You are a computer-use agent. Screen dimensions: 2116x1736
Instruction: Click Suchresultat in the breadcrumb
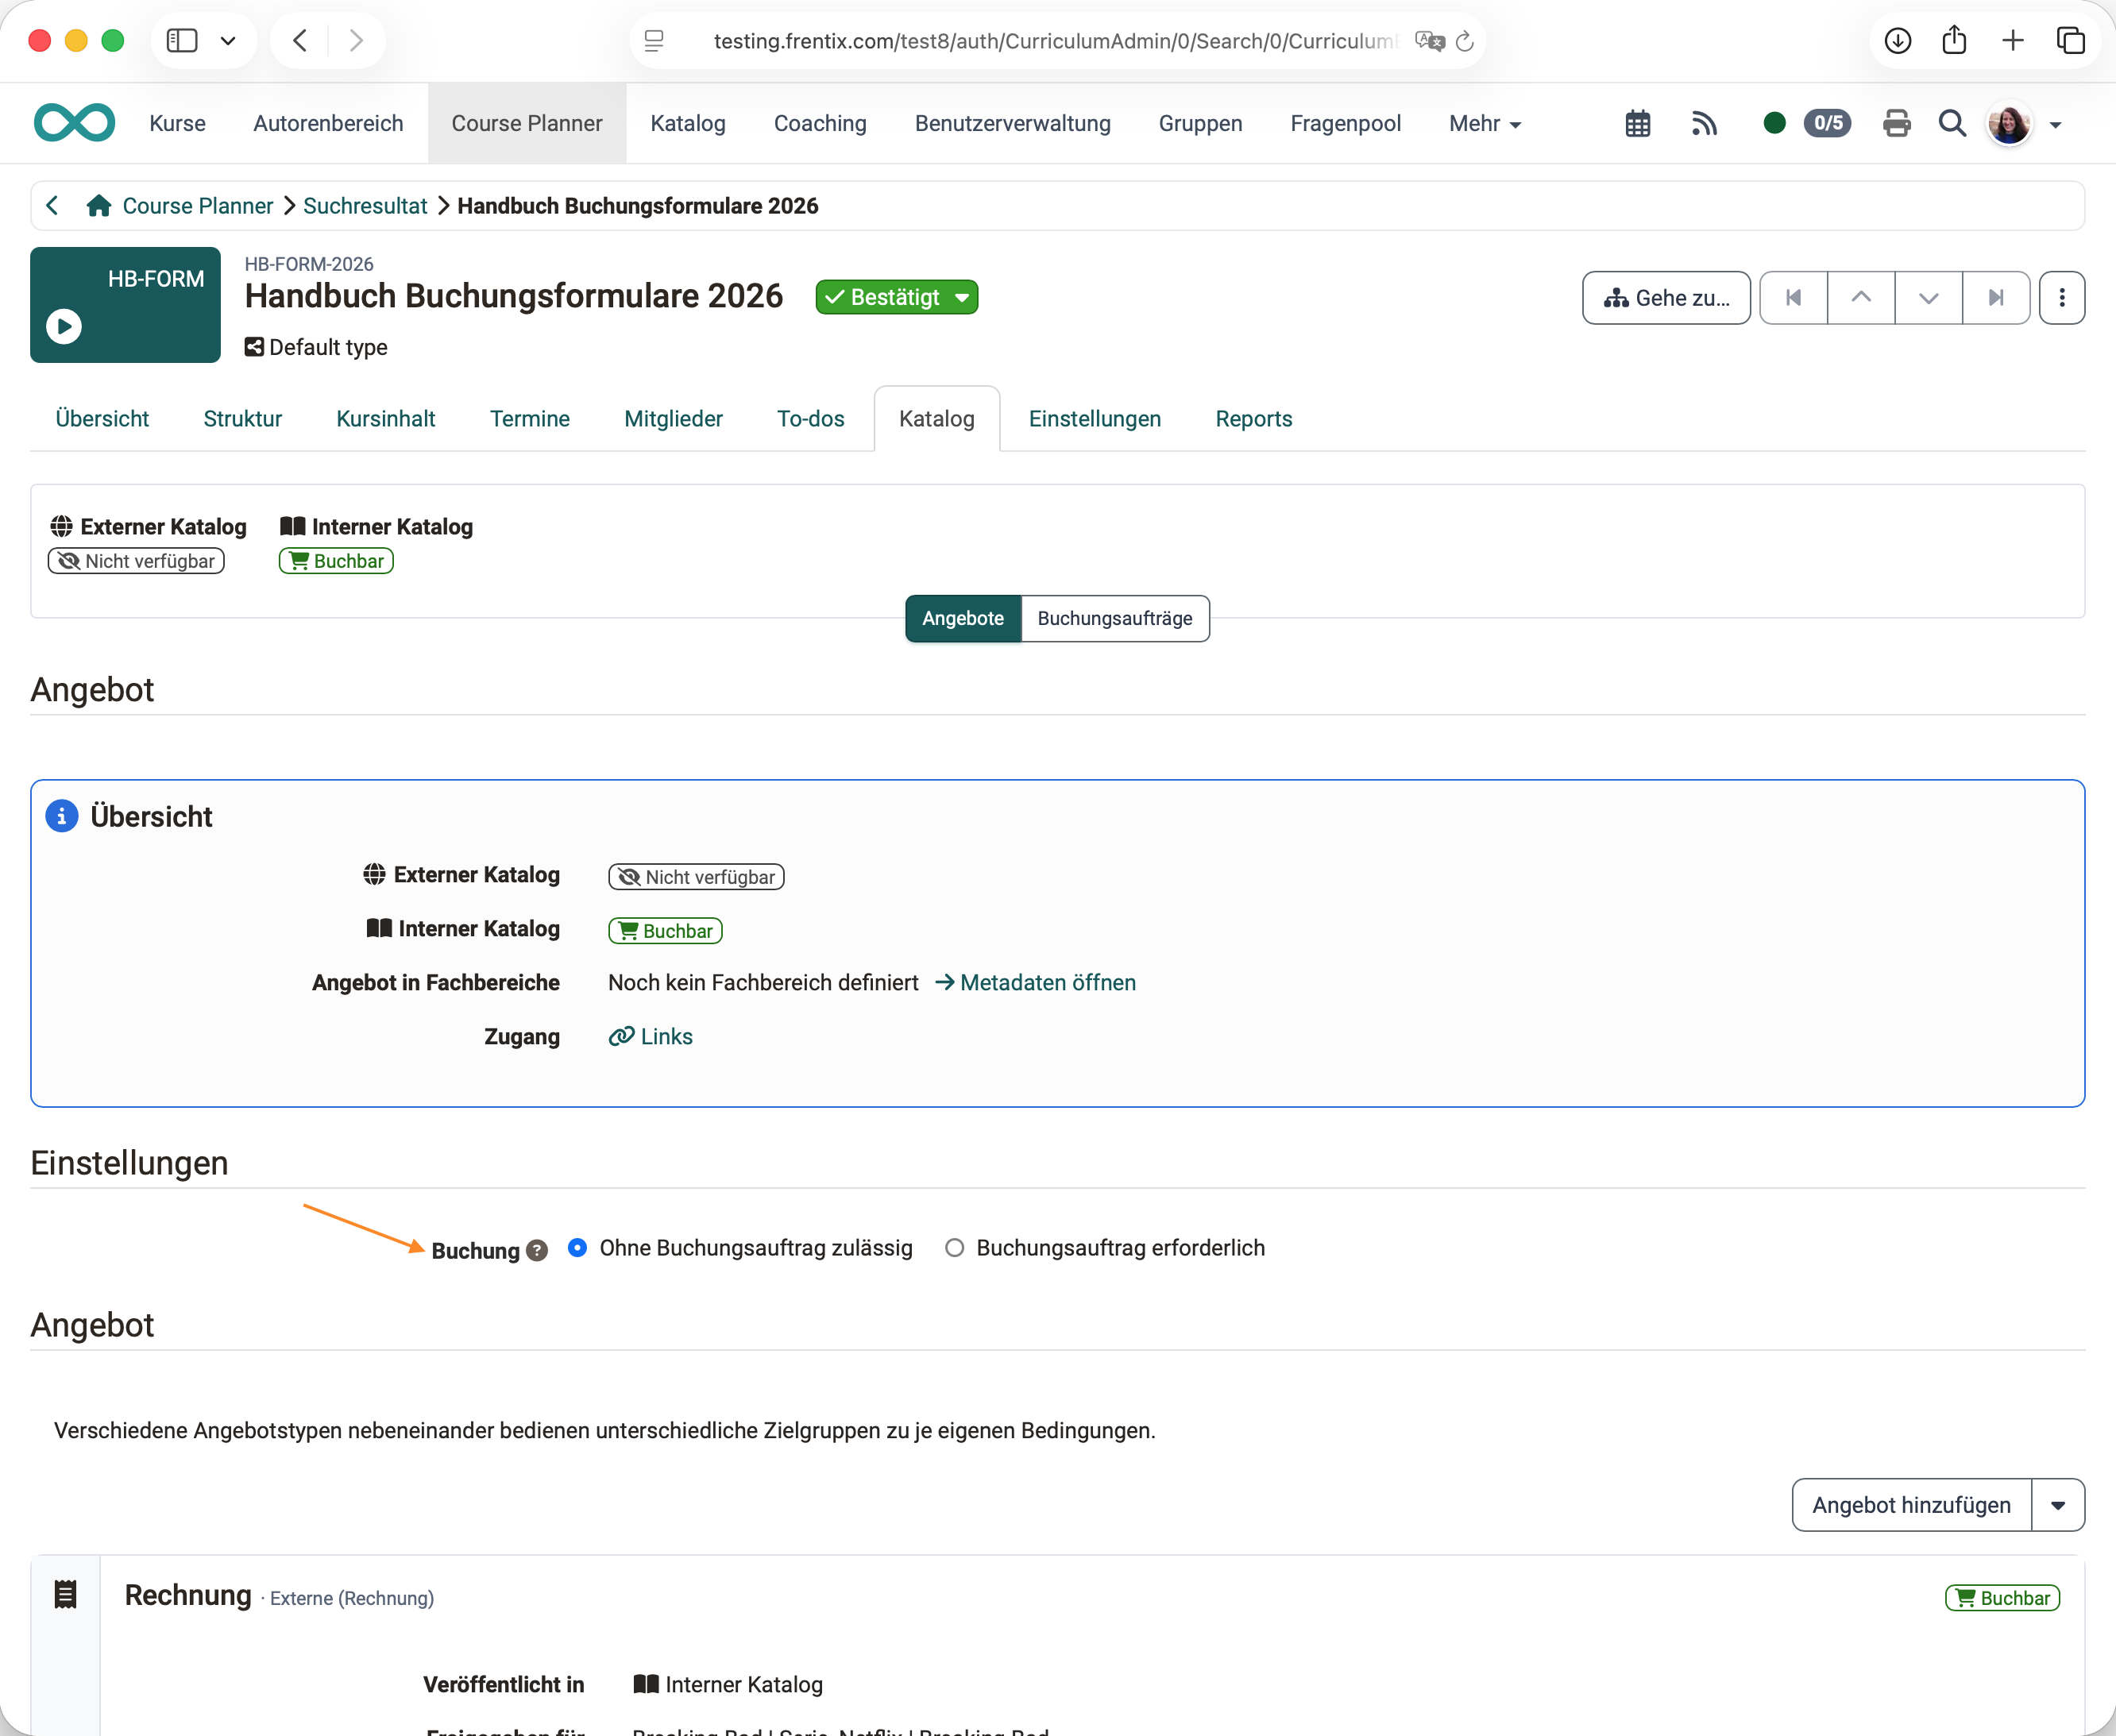365,206
